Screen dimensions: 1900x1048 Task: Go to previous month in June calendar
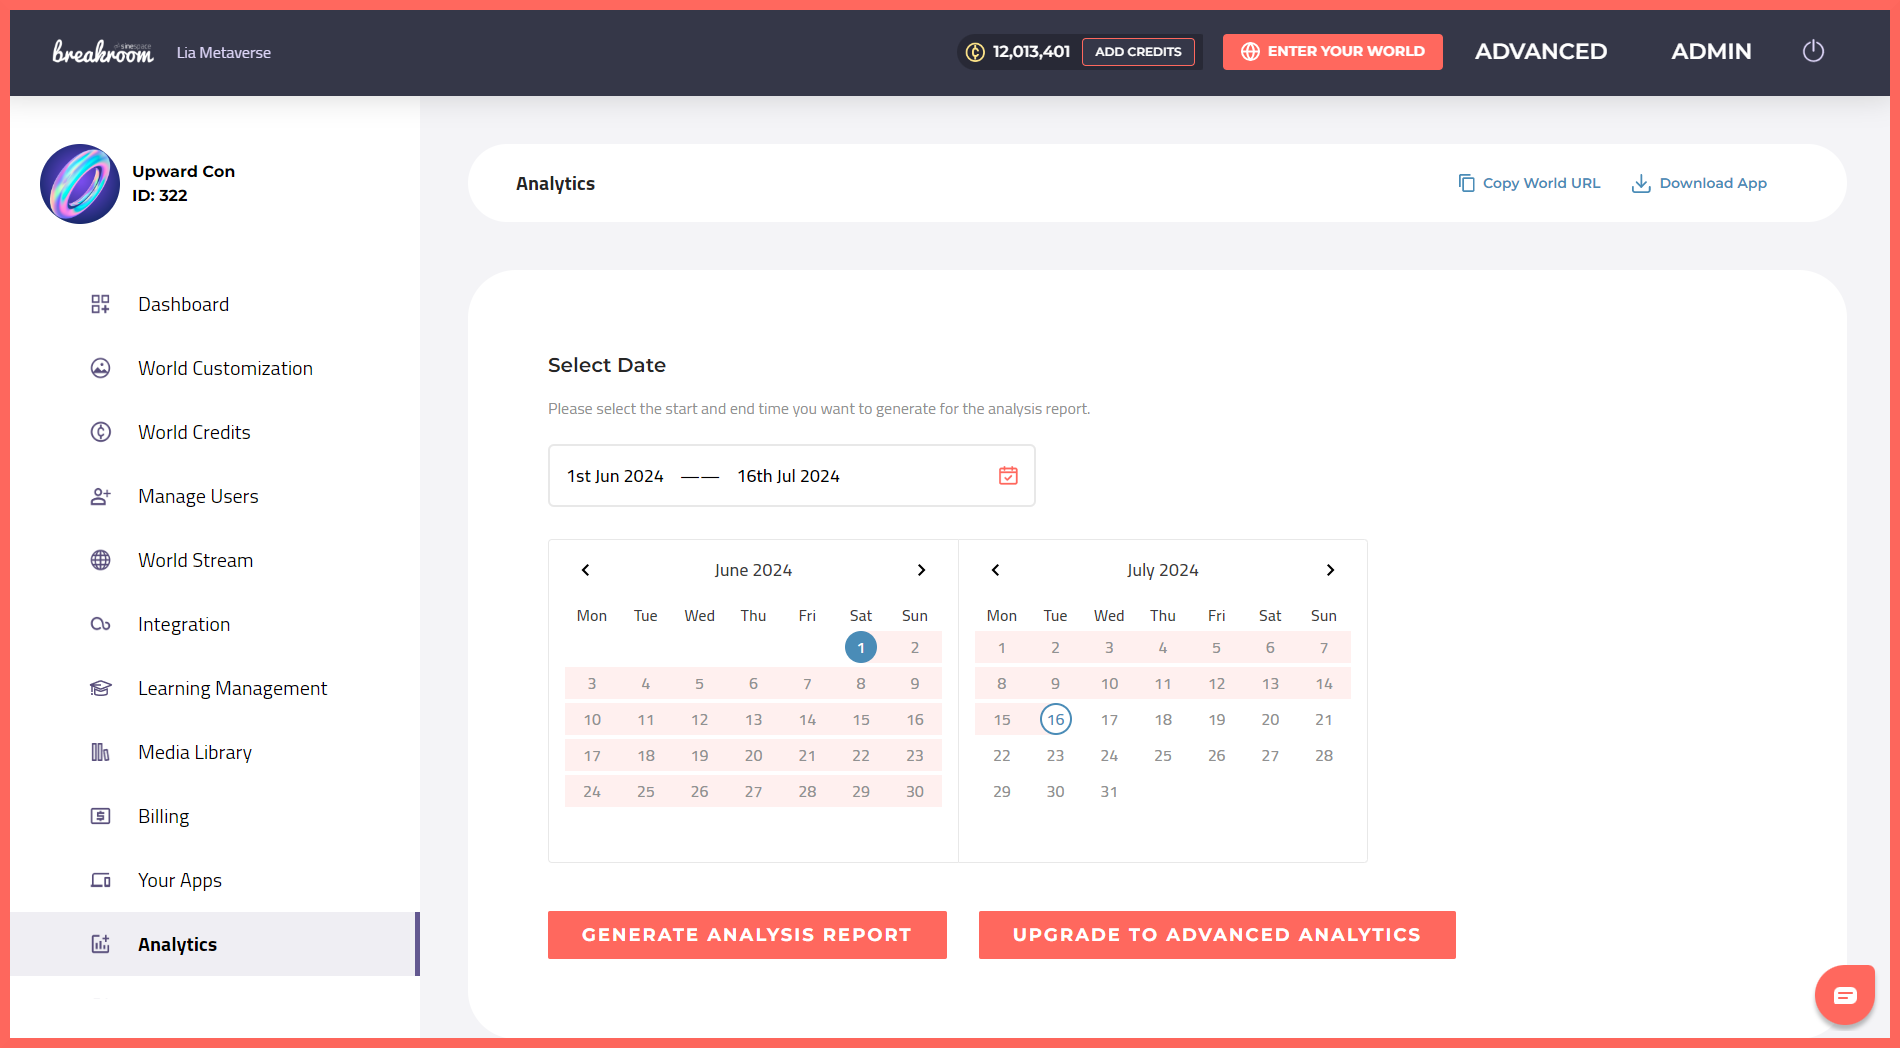tap(586, 570)
